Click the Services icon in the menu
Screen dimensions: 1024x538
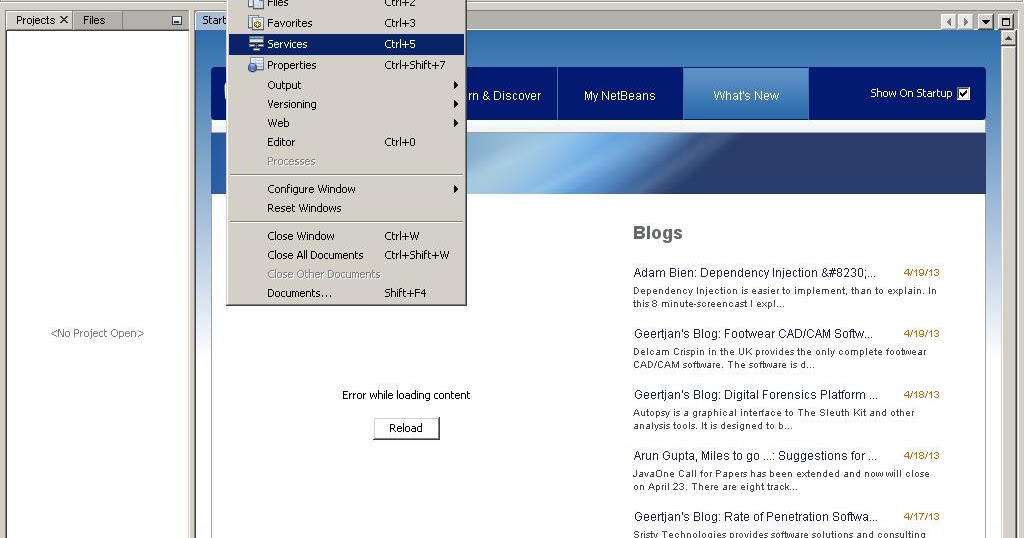(255, 44)
